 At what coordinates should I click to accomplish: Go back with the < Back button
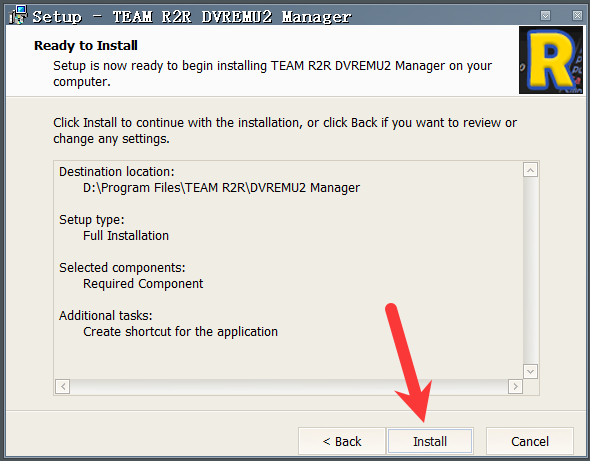pyautogui.click(x=342, y=441)
